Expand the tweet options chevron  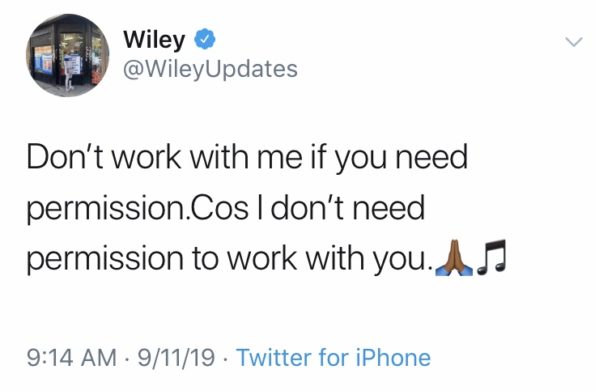tap(574, 42)
